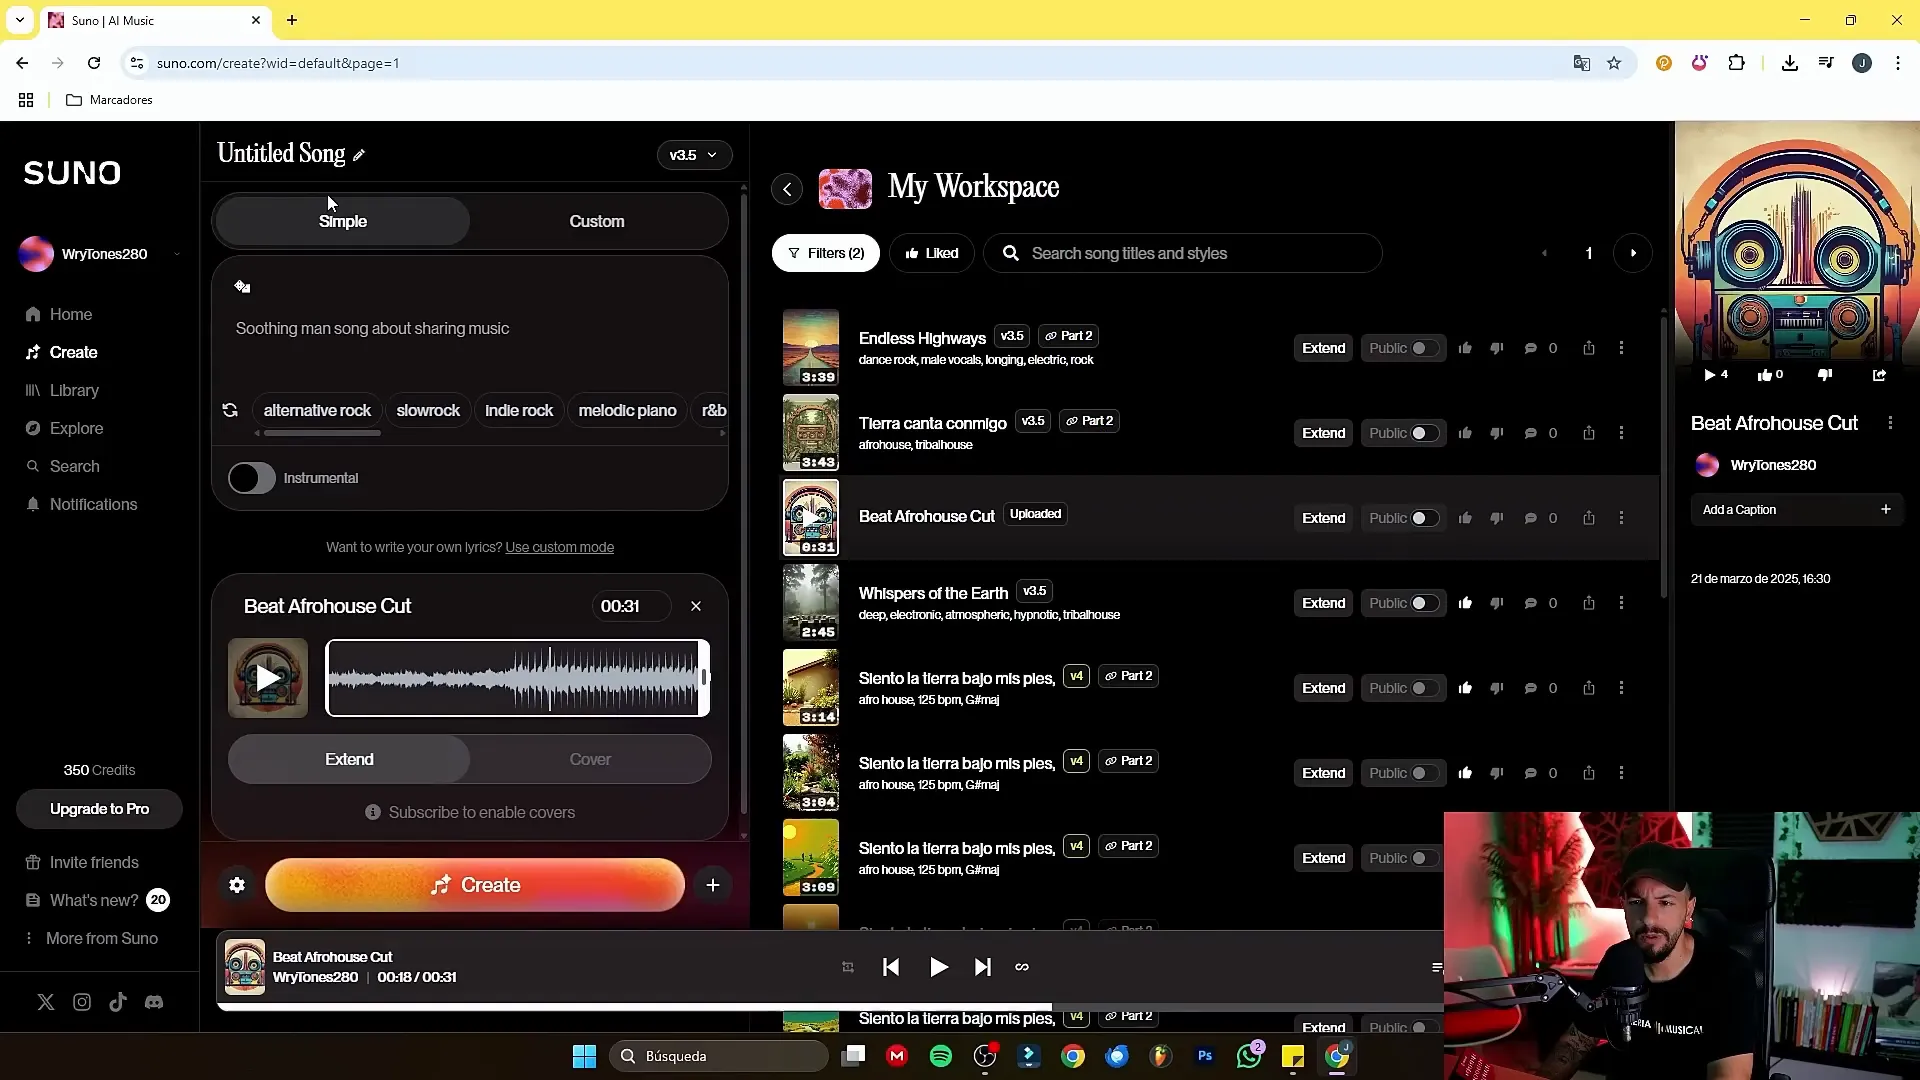Screen dimensions: 1920x1080
Task: Open Suno's Instagram link
Action: tap(82, 1002)
